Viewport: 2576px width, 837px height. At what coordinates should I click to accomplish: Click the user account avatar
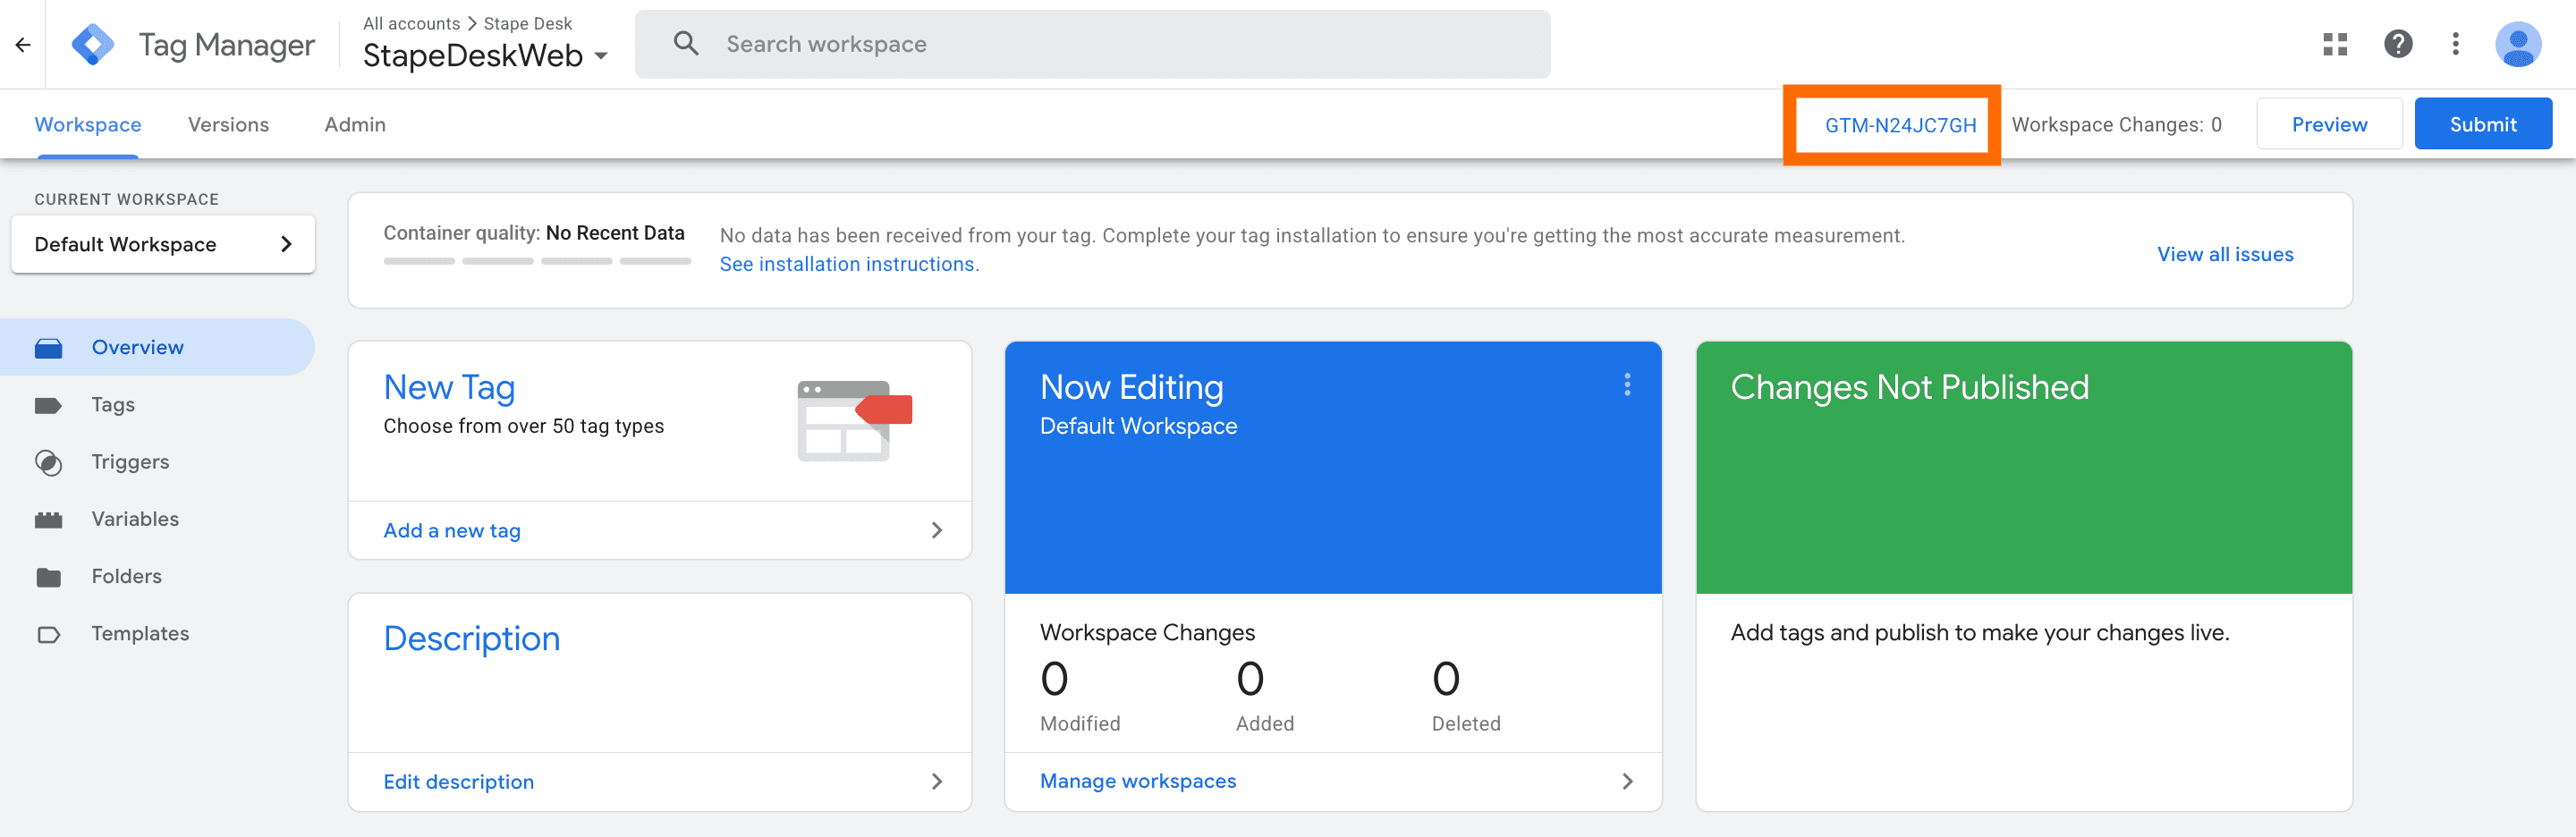pyautogui.click(x=2518, y=44)
